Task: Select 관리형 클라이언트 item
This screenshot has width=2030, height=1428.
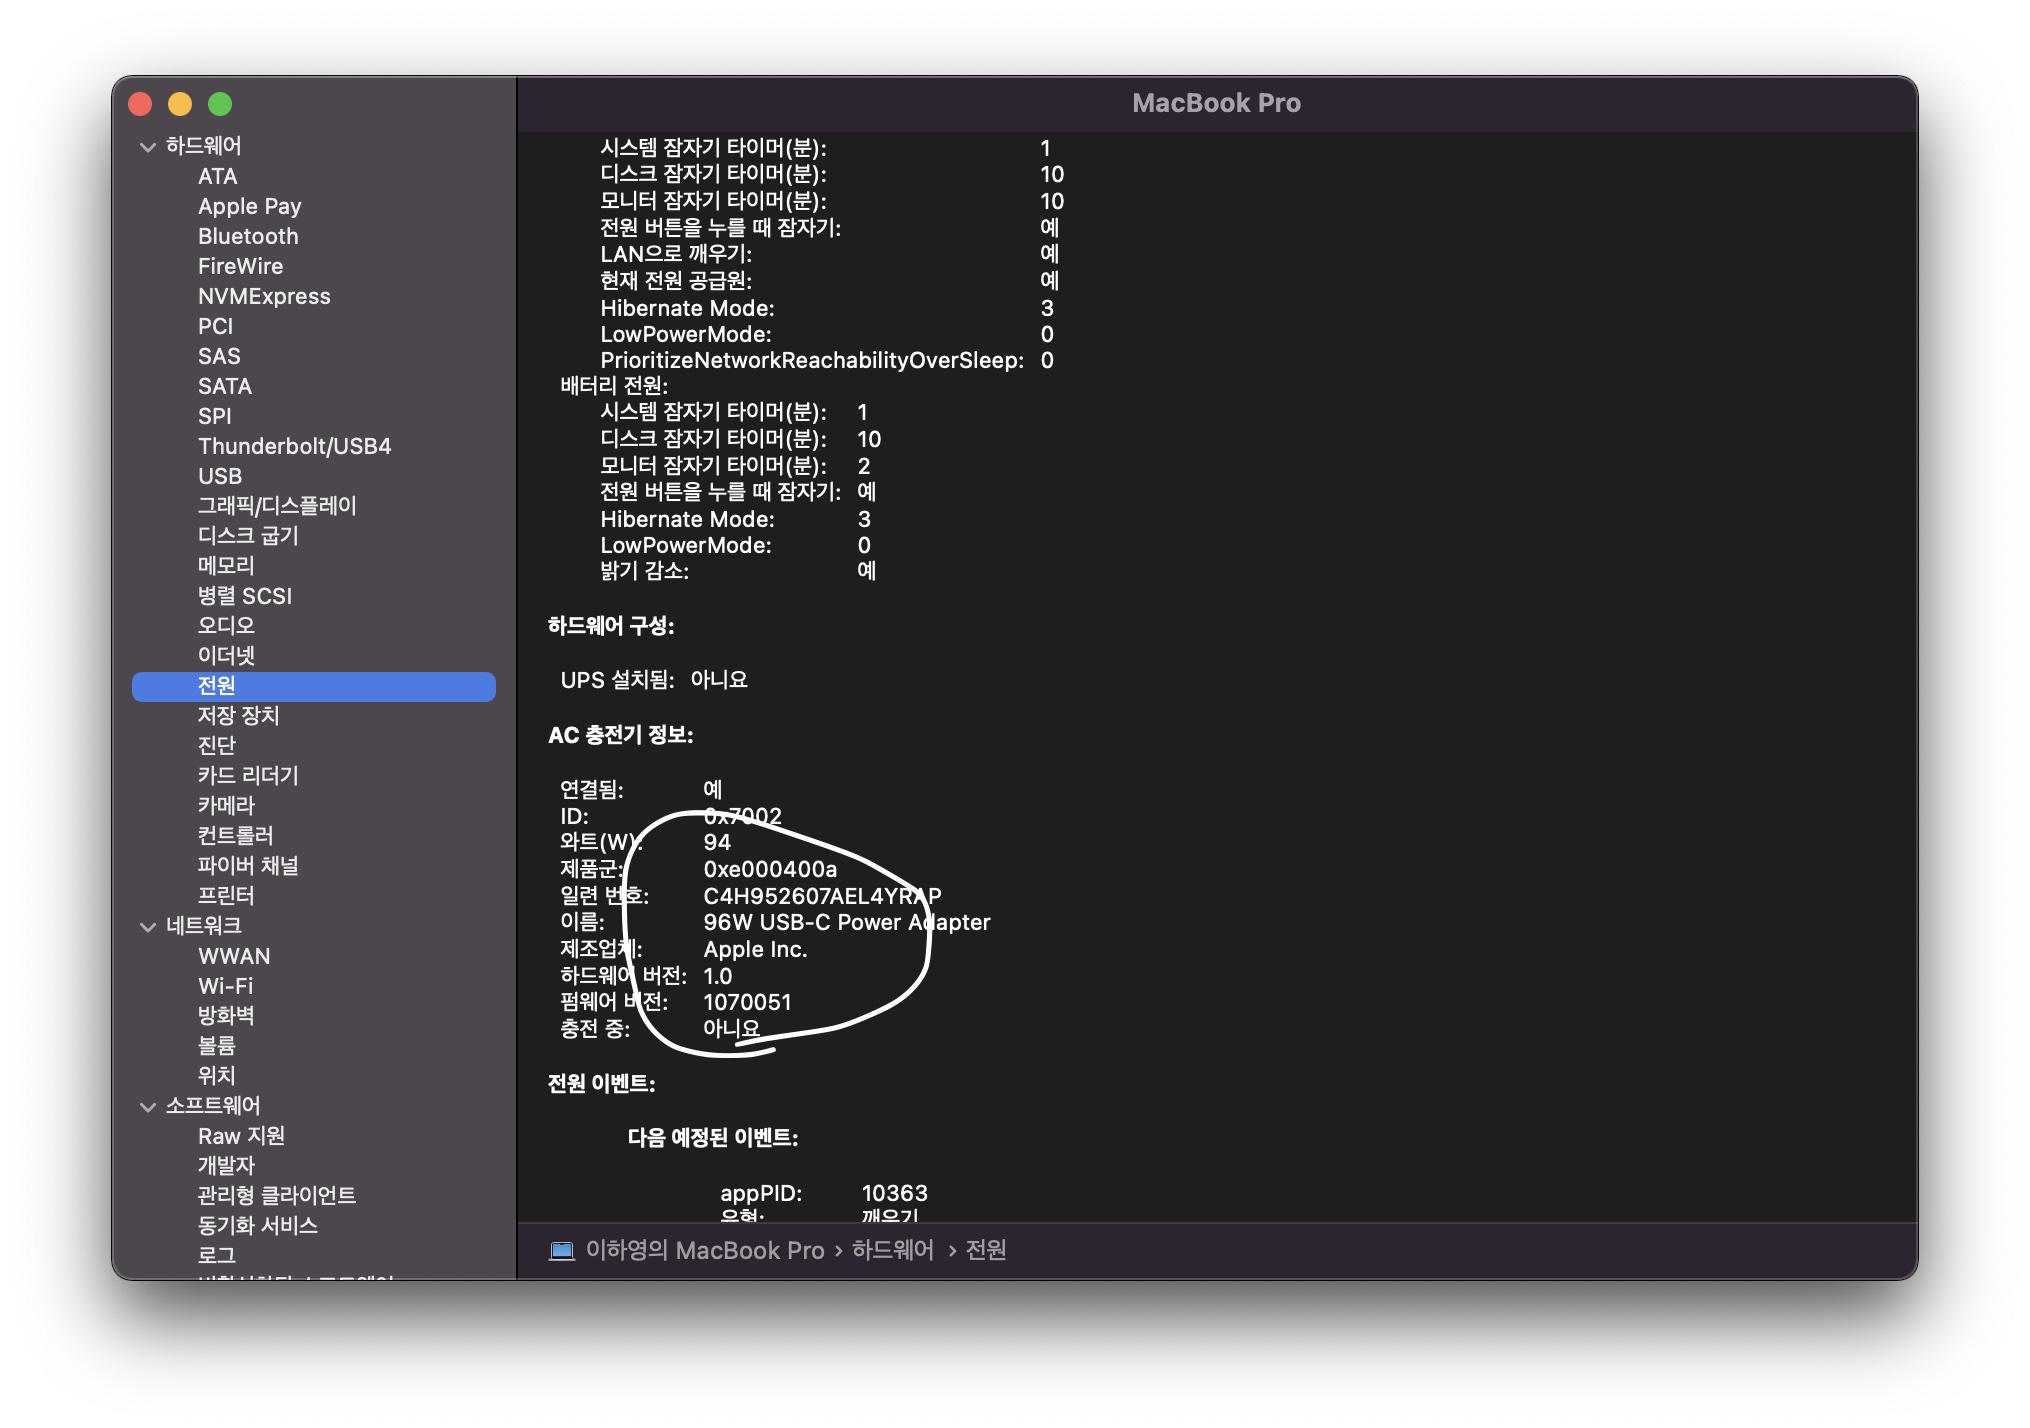Action: (277, 1196)
